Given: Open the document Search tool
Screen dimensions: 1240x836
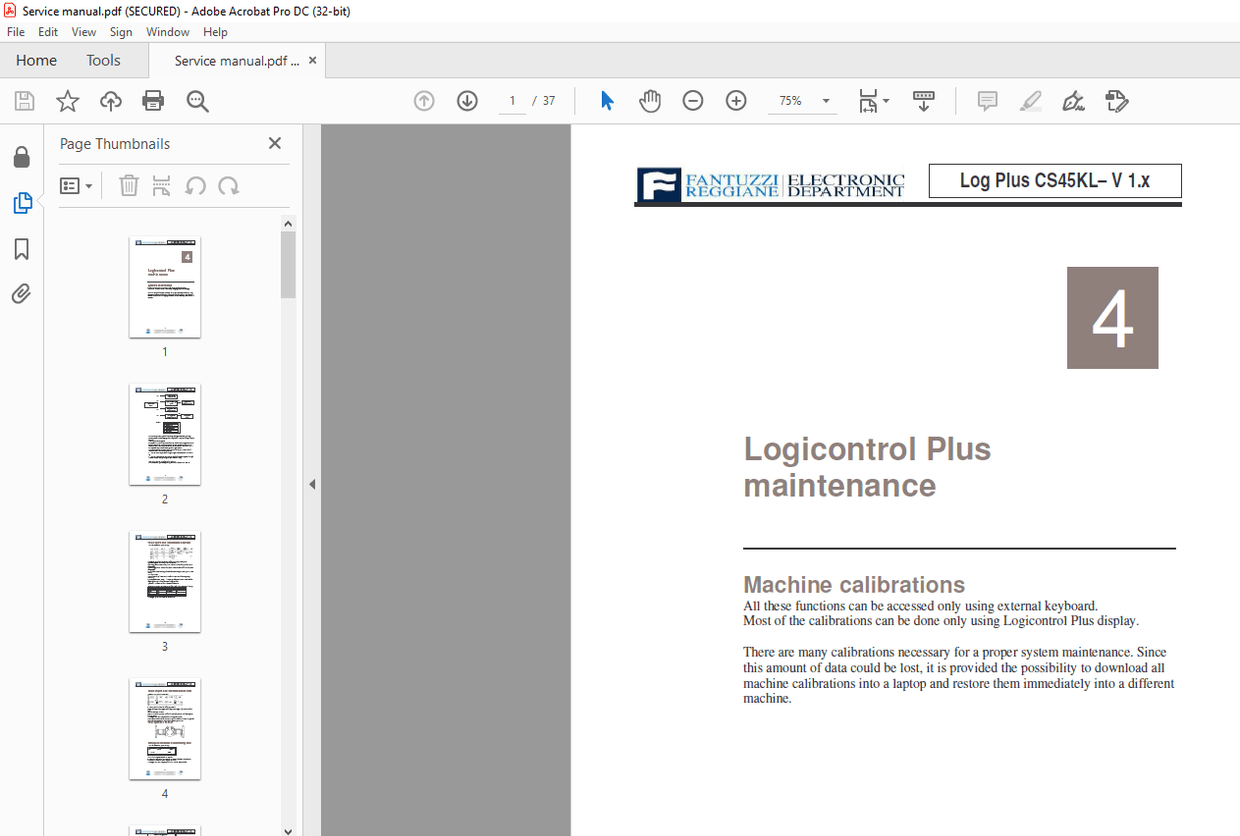Looking at the screenshot, I should click(197, 100).
